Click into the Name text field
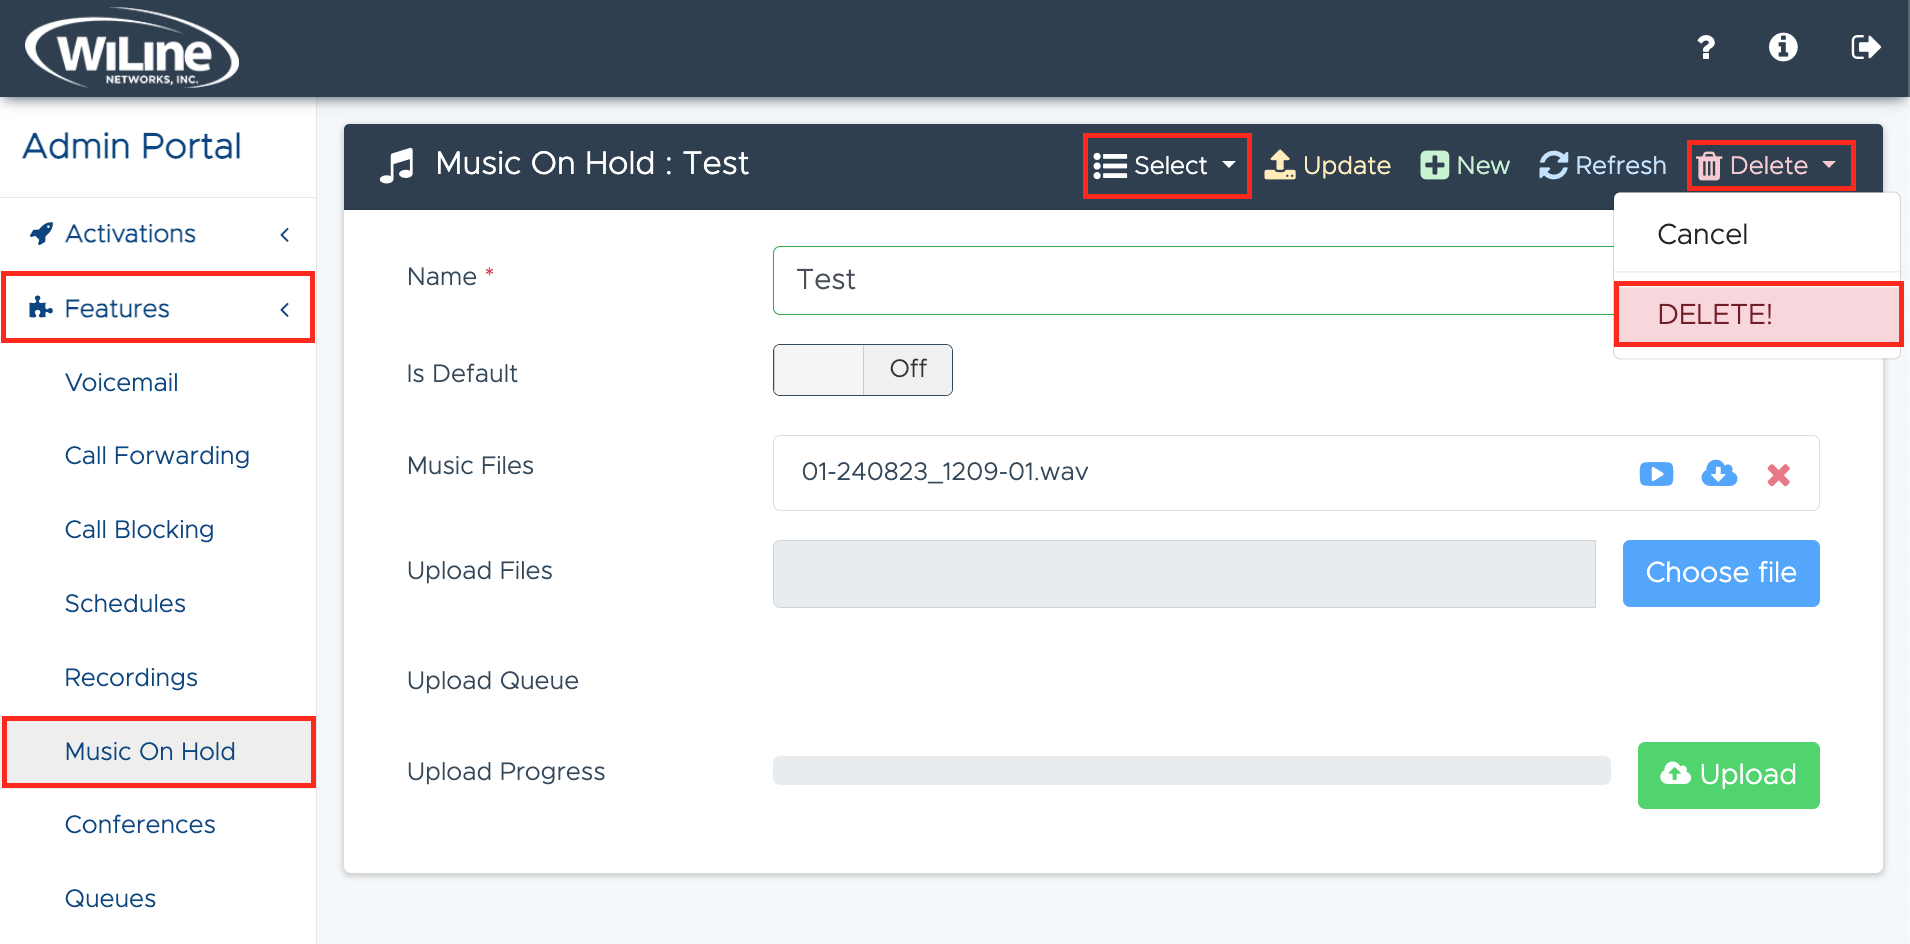Viewport: 1910px width, 944px height. coord(1190,280)
